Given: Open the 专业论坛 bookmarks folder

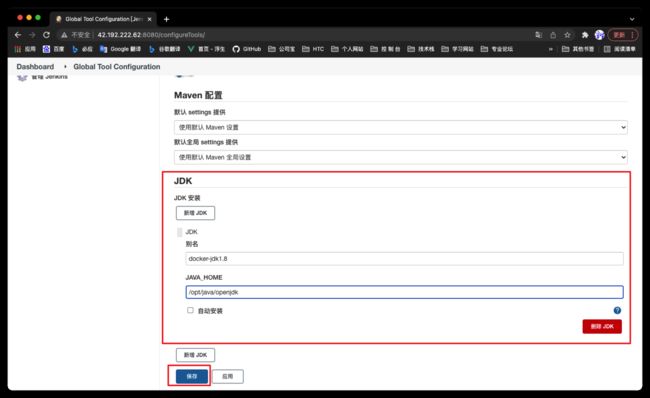Looking at the screenshot, I should tap(497, 49).
